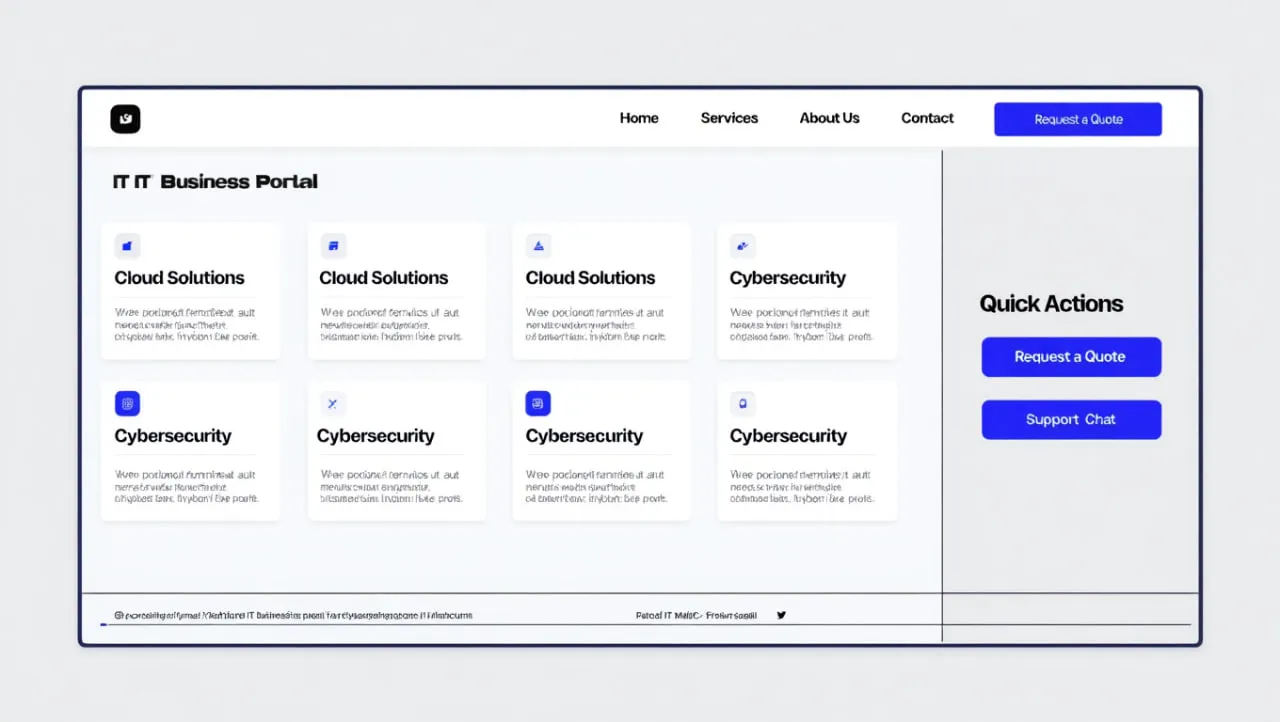Click the solid blue icon on bottom-left Cybersecurity card
This screenshot has width=1280, height=722.
[127, 404]
